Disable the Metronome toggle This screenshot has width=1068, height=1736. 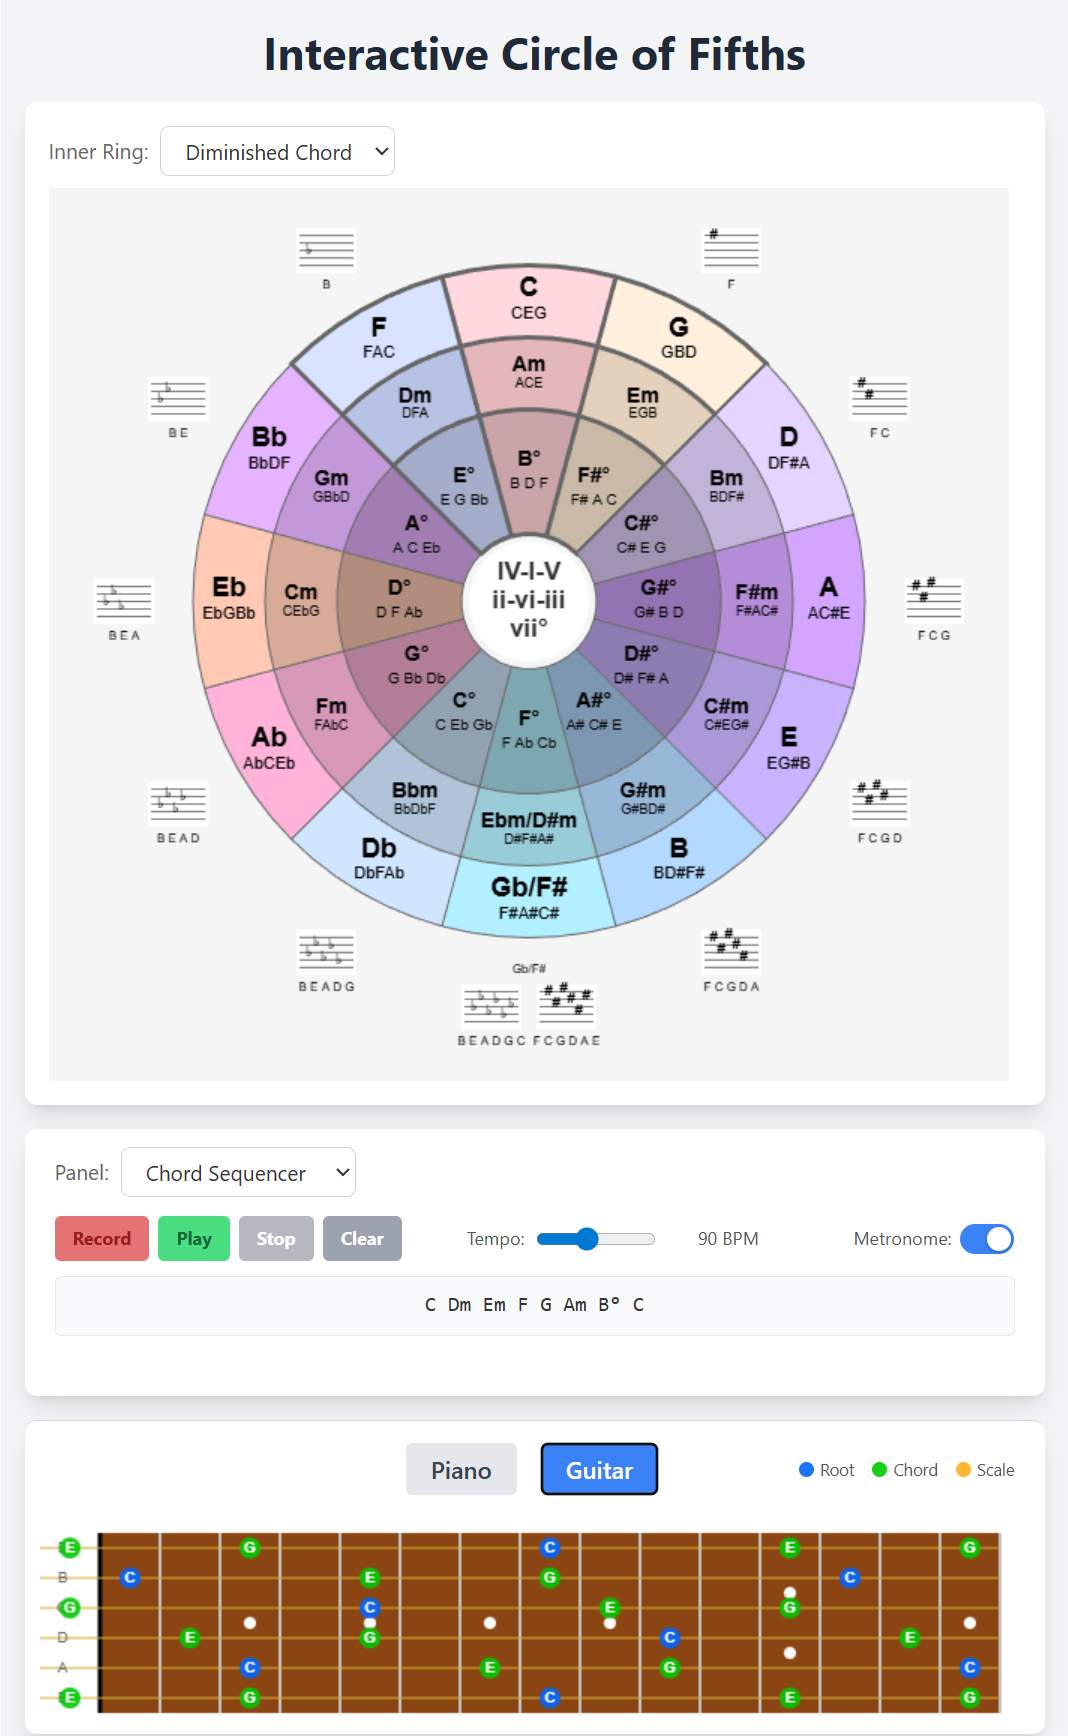click(x=986, y=1239)
